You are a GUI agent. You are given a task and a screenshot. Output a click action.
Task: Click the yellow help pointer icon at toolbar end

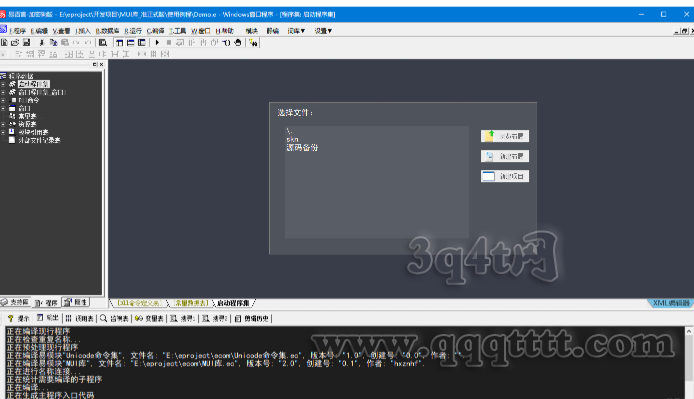[253, 43]
